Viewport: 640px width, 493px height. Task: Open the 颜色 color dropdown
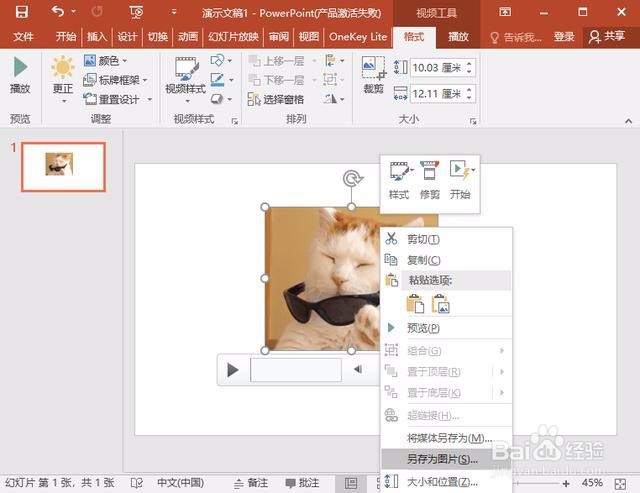[106, 61]
